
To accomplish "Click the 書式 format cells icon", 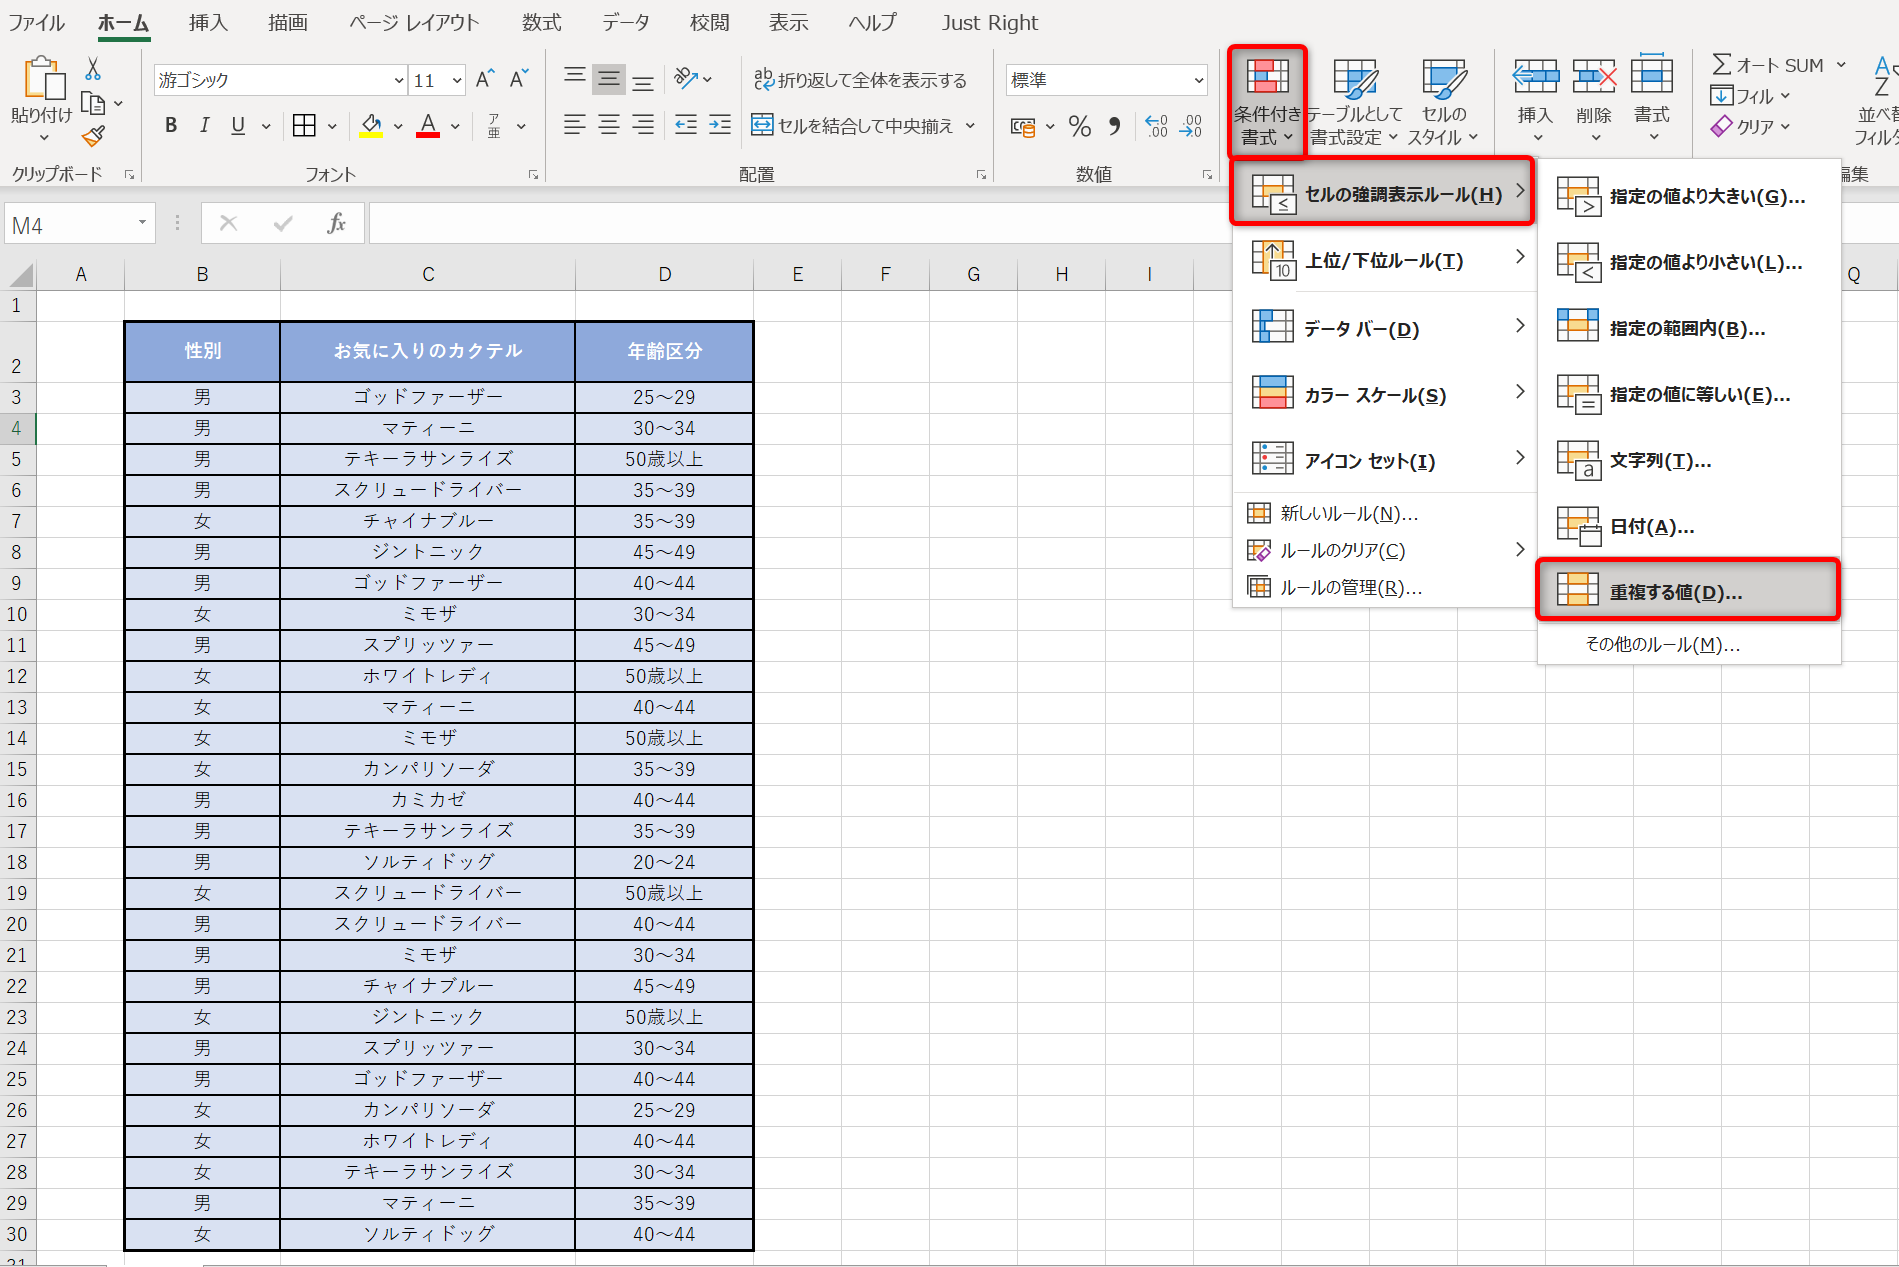I will [x=1651, y=76].
